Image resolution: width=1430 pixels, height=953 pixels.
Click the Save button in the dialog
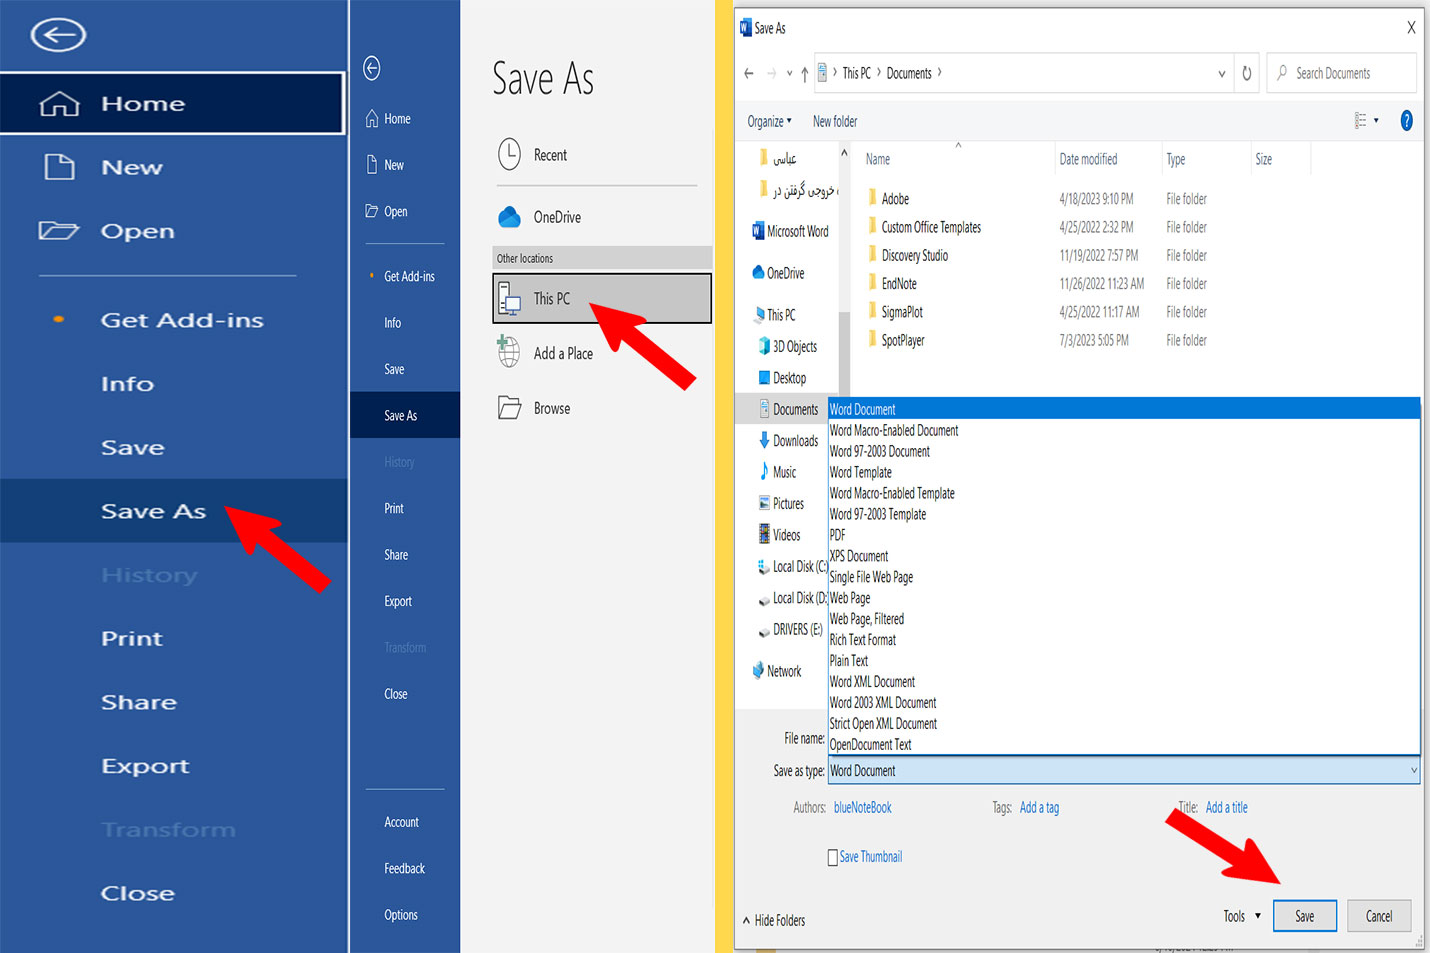[1305, 916]
